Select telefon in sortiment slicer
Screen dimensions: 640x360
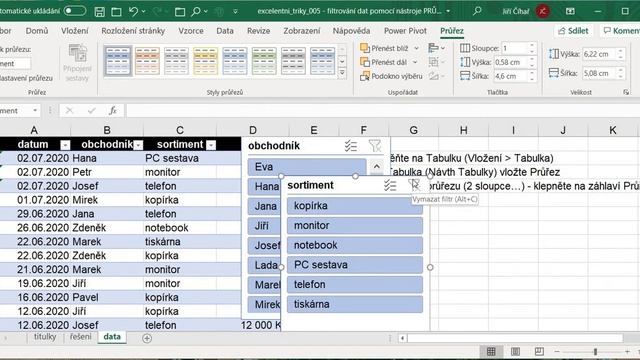pos(355,284)
